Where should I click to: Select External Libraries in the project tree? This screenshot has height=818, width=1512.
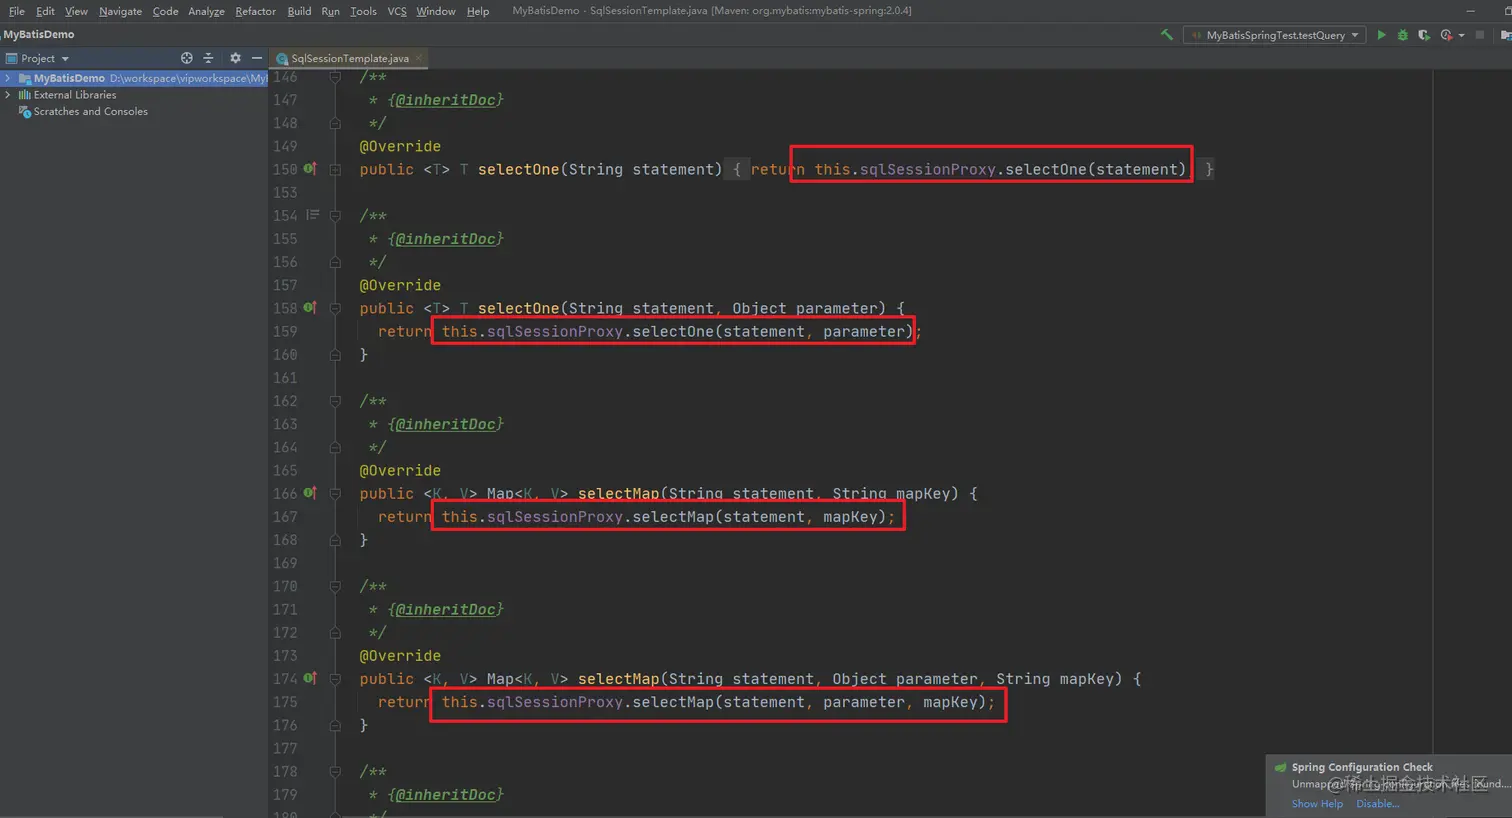click(75, 95)
